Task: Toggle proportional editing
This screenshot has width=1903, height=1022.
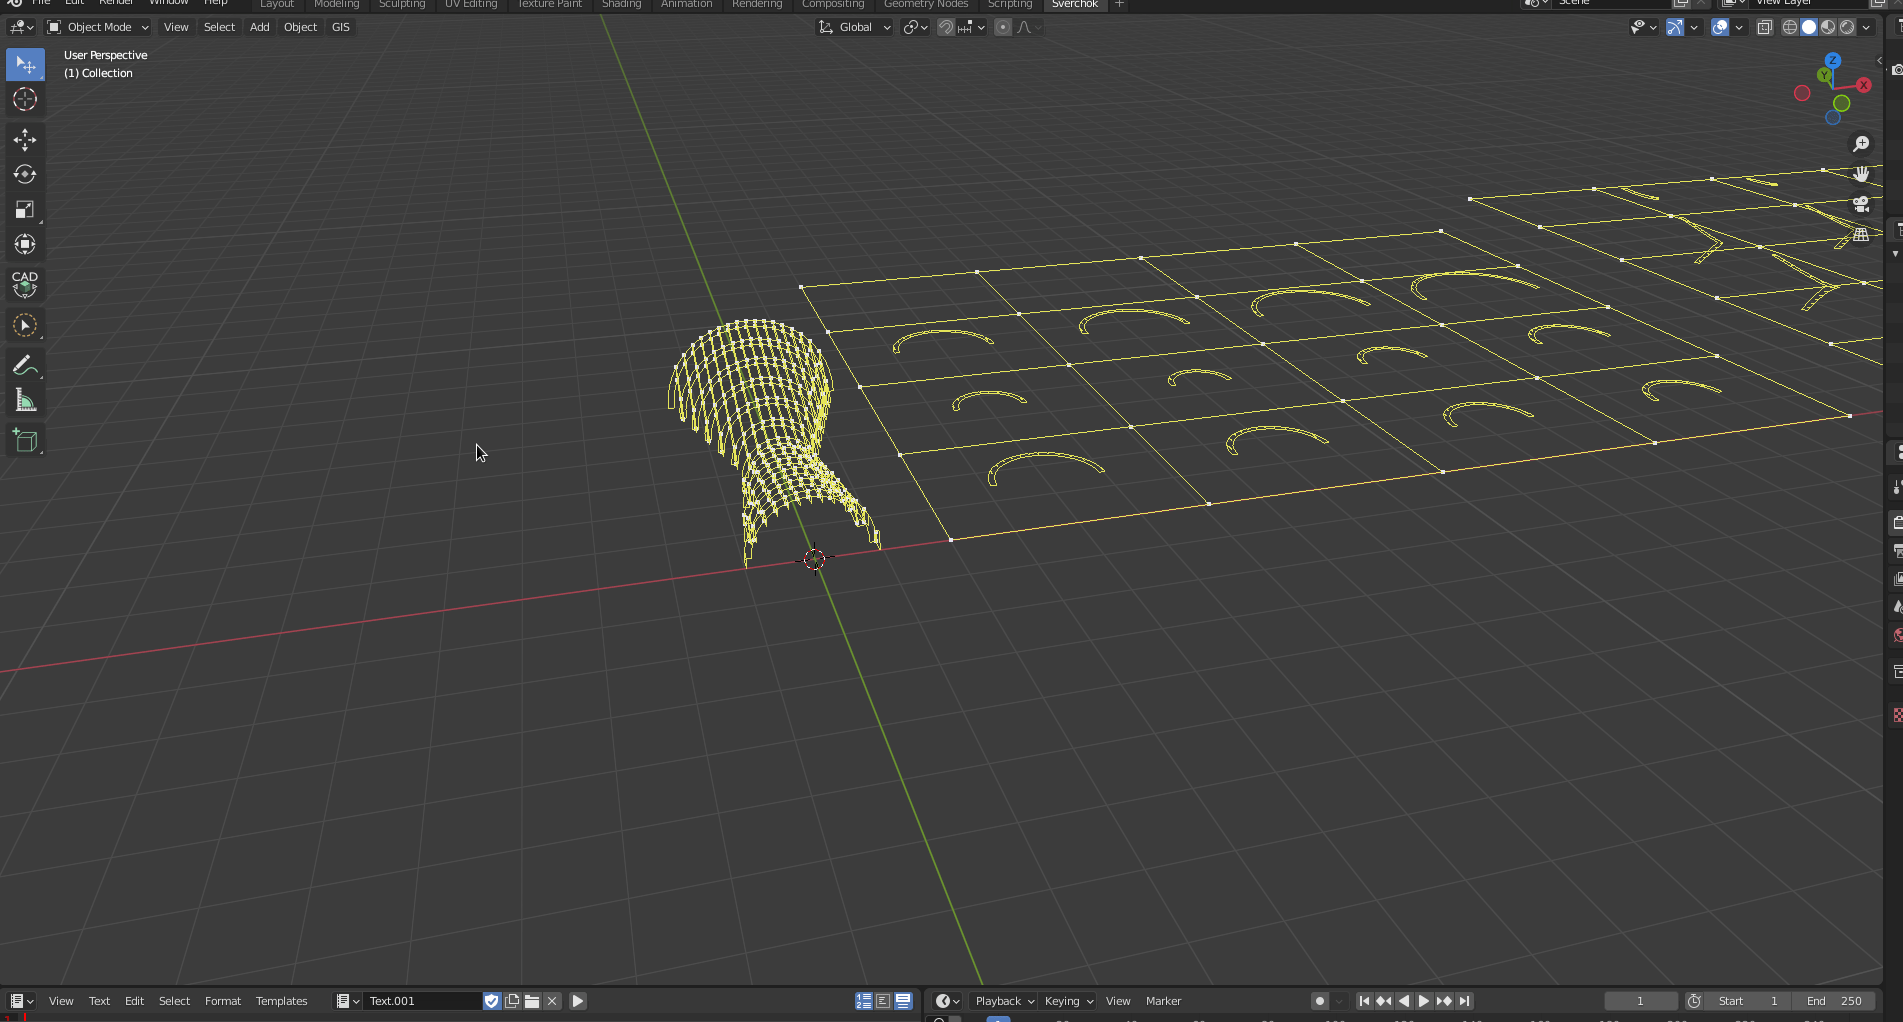Action: pos(1003,27)
